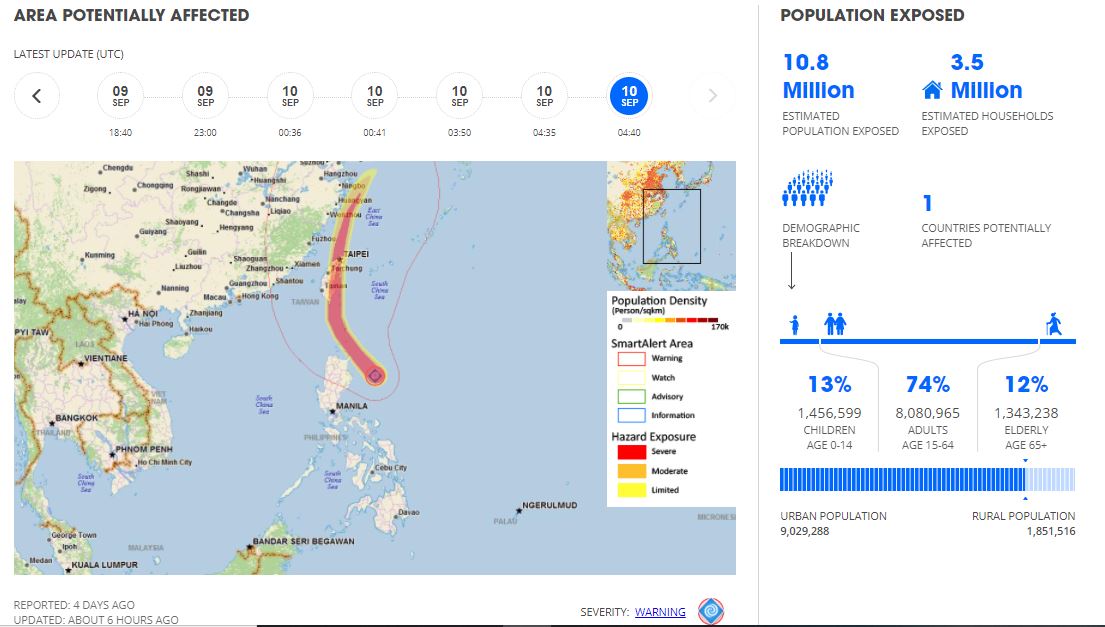Screen dimensions: 1105x627
Task: Click the selected 10 SEP 04:40 update
Action: point(629,94)
